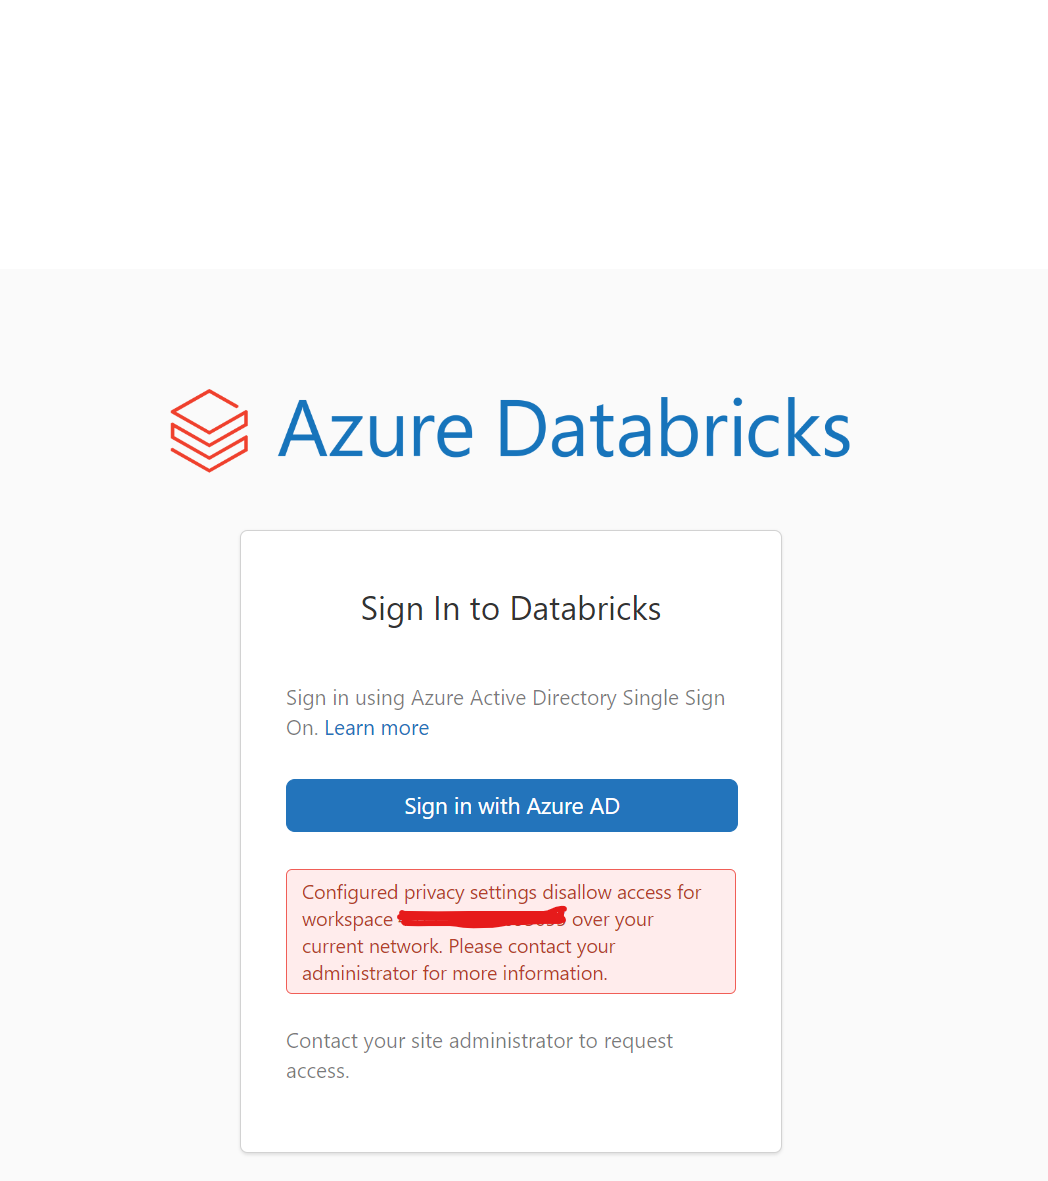Click the red-scribbled redacted workspace name
1048x1181 pixels.
482,917
